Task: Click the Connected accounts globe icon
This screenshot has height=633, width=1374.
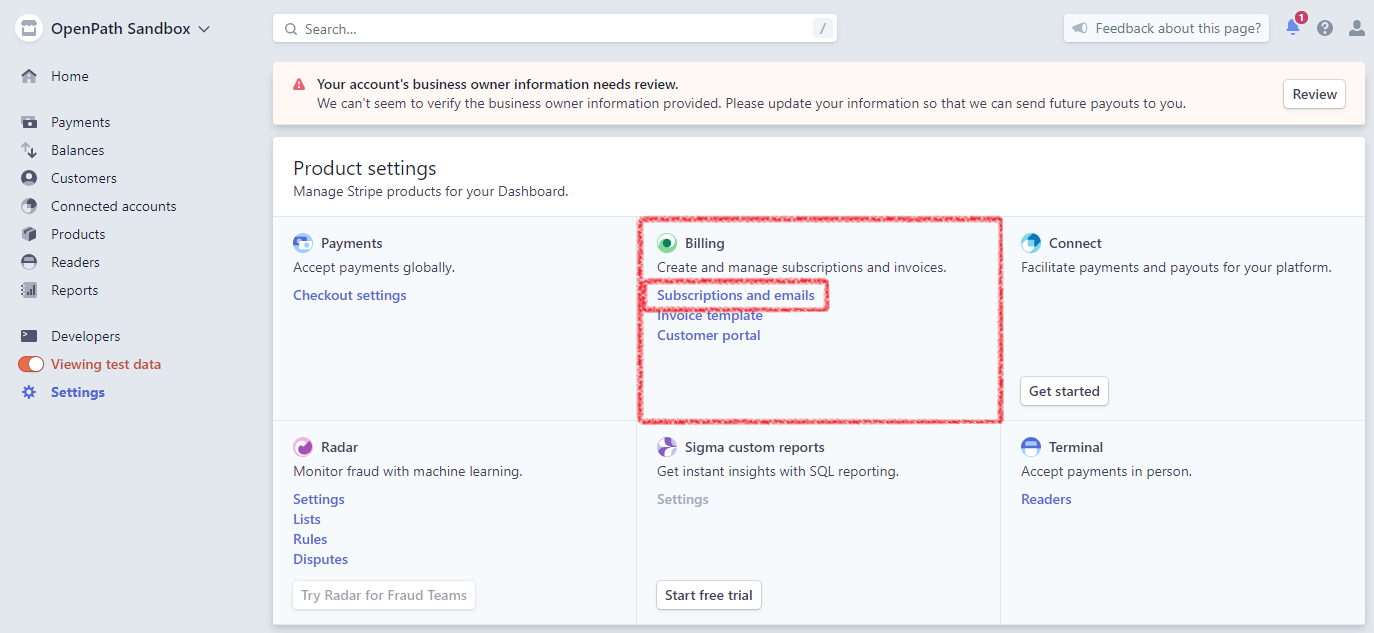Action: pyautogui.click(x=29, y=206)
